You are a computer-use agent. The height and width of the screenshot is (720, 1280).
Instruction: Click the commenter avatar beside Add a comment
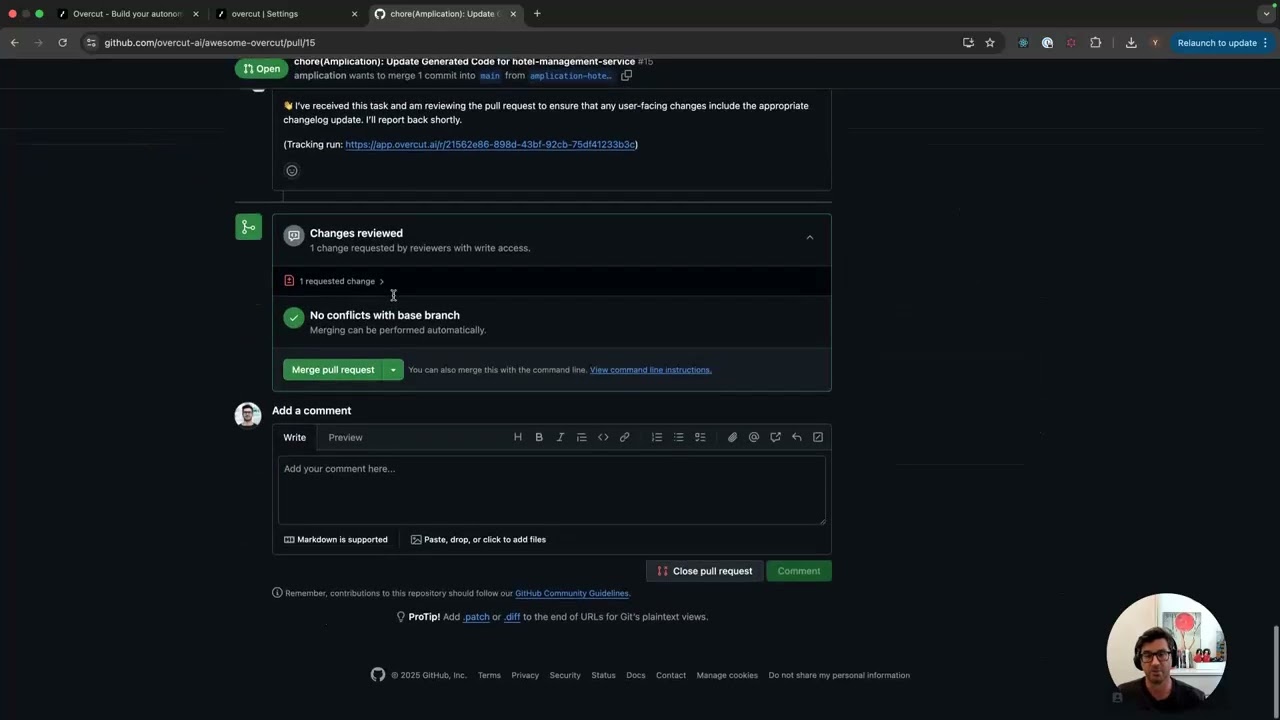coord(248,414)
